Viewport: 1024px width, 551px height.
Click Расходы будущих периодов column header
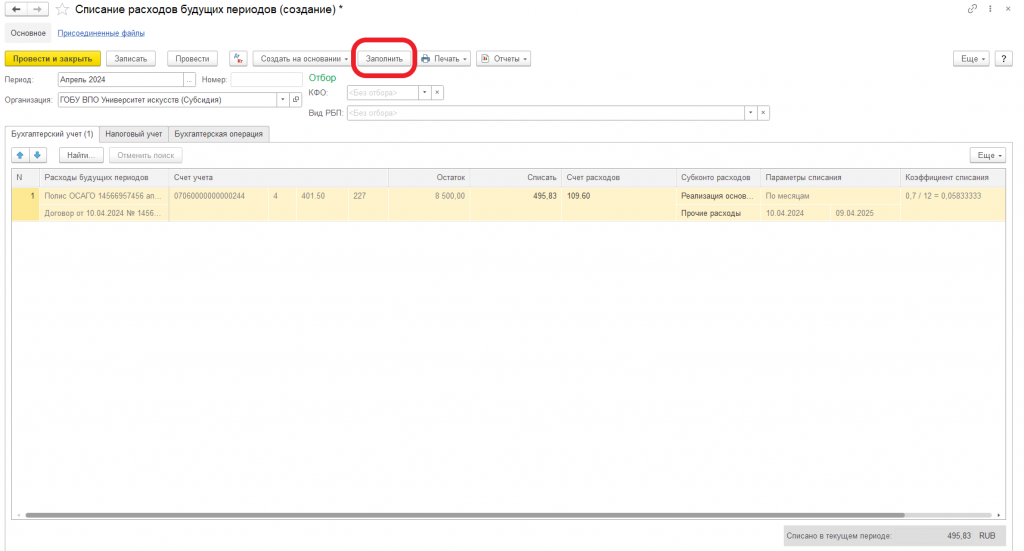tap(104, 178)
